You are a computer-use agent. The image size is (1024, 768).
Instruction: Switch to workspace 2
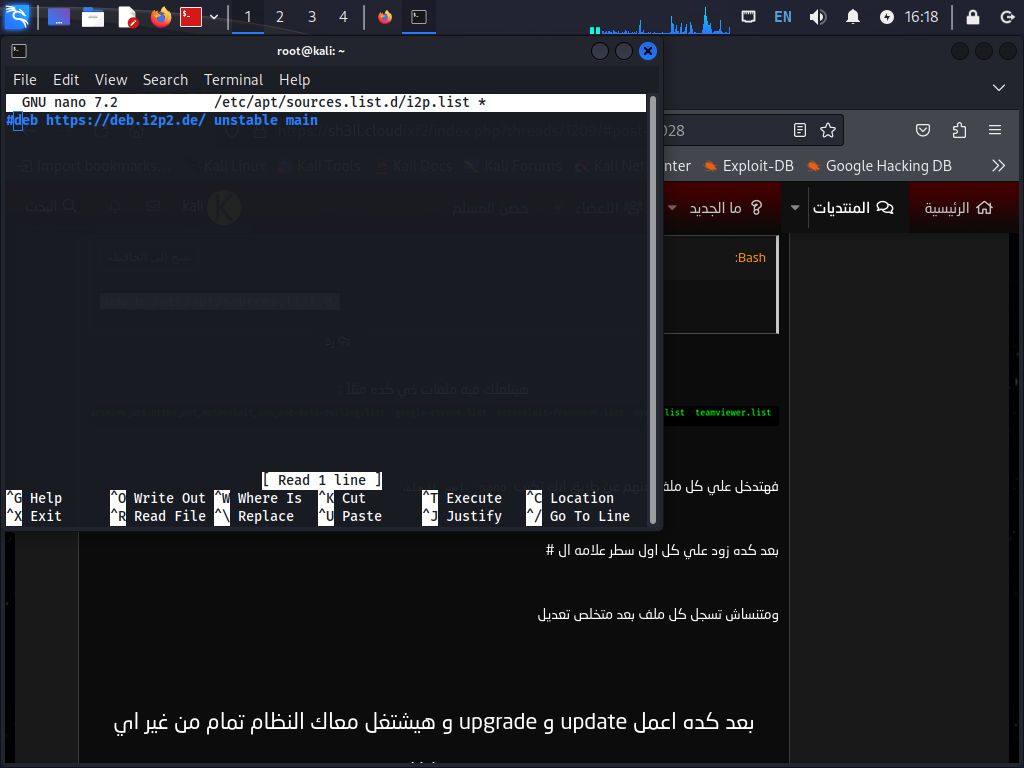[280, 17]
